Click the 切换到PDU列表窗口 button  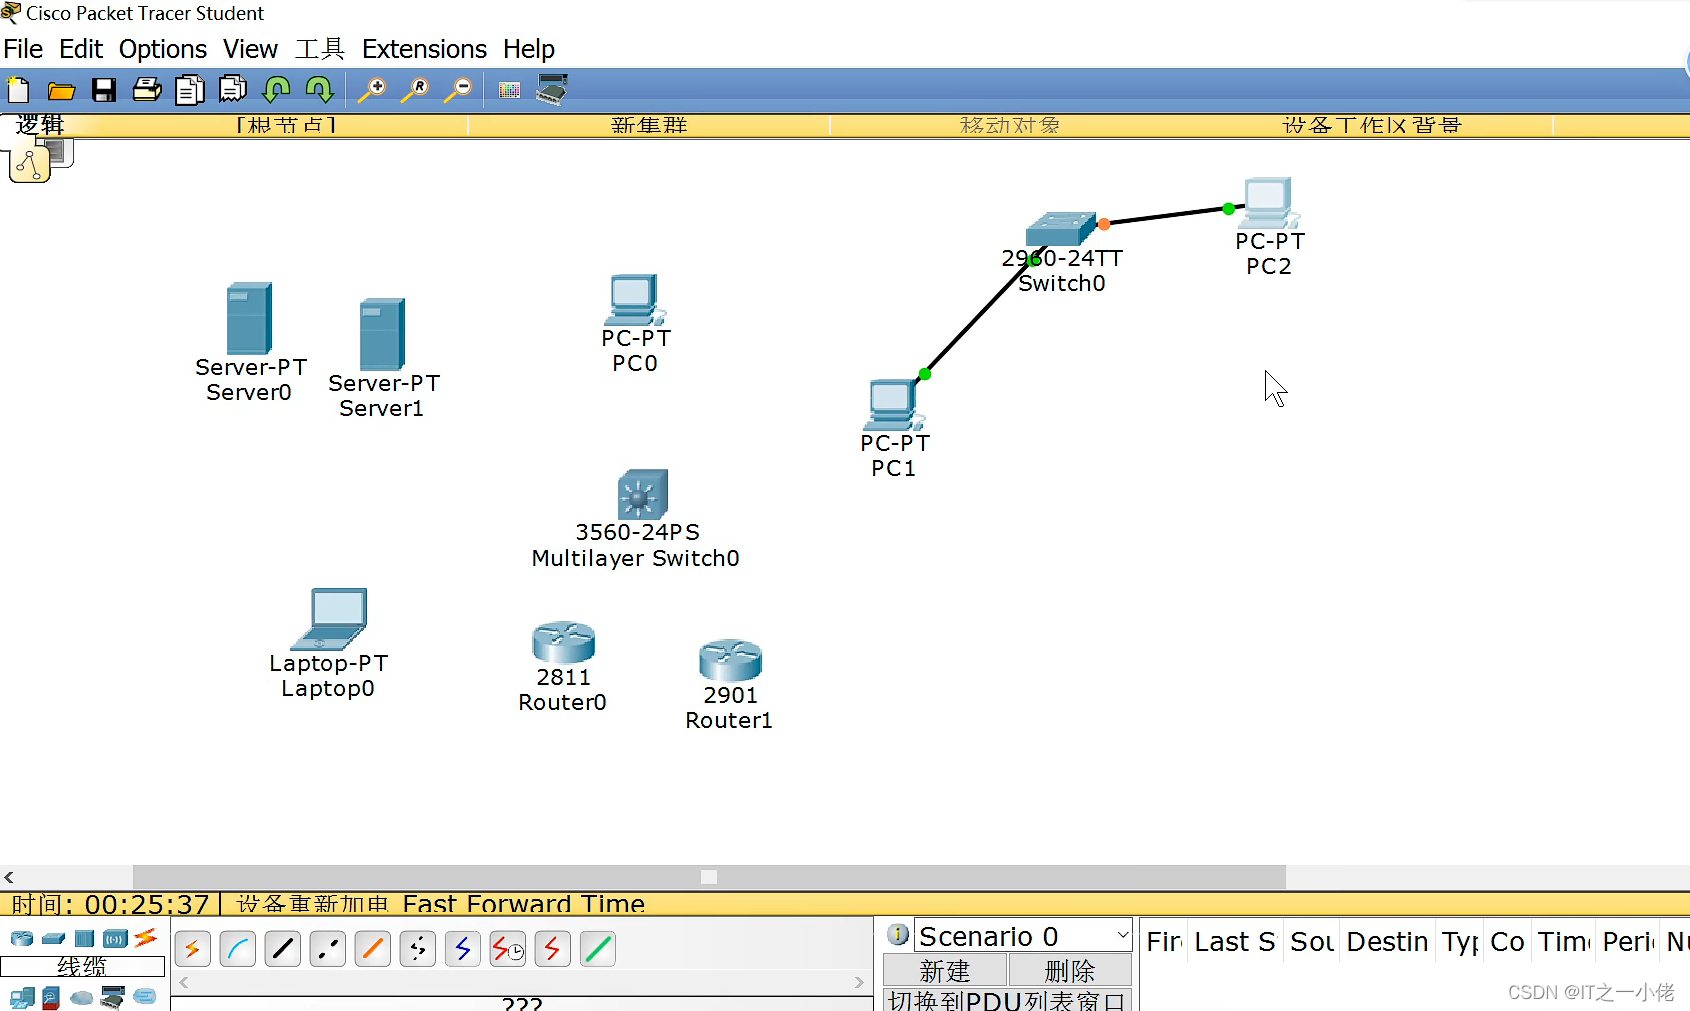click(x=1008, y=1000)
